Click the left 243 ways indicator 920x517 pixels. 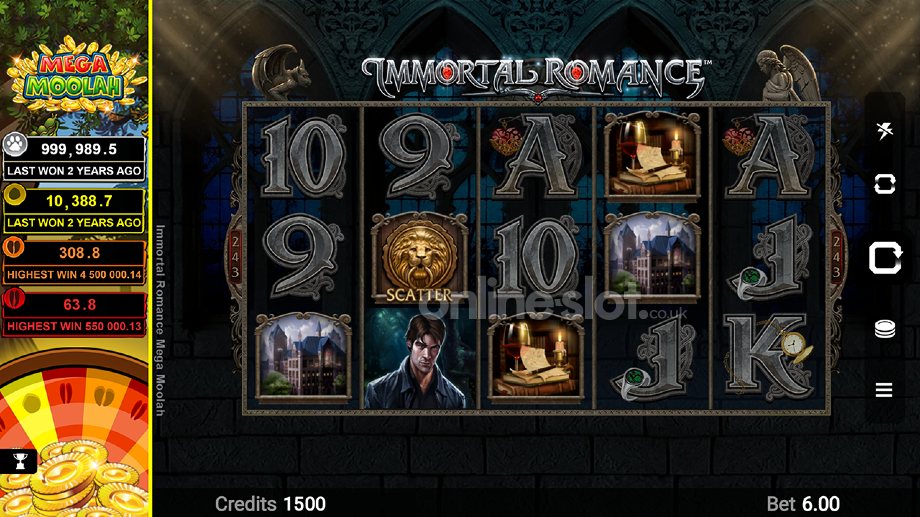pyautogui.click(x=235, y=256)
